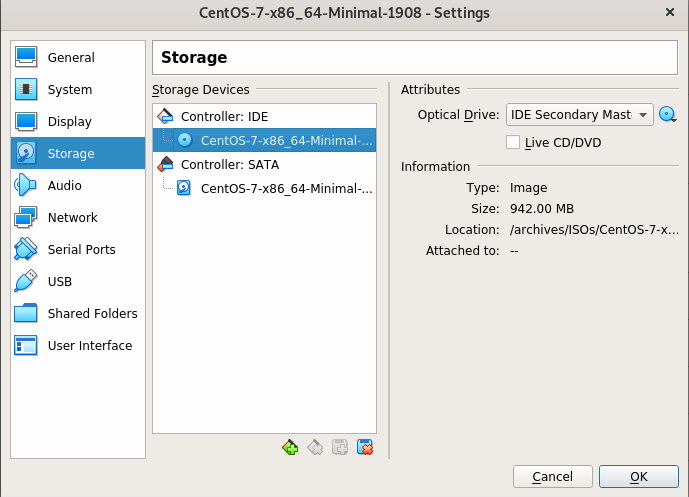The height and width of the screenshot is (497, 689).
Task: Select the USB settings category
Action: [x=78, y=281]
